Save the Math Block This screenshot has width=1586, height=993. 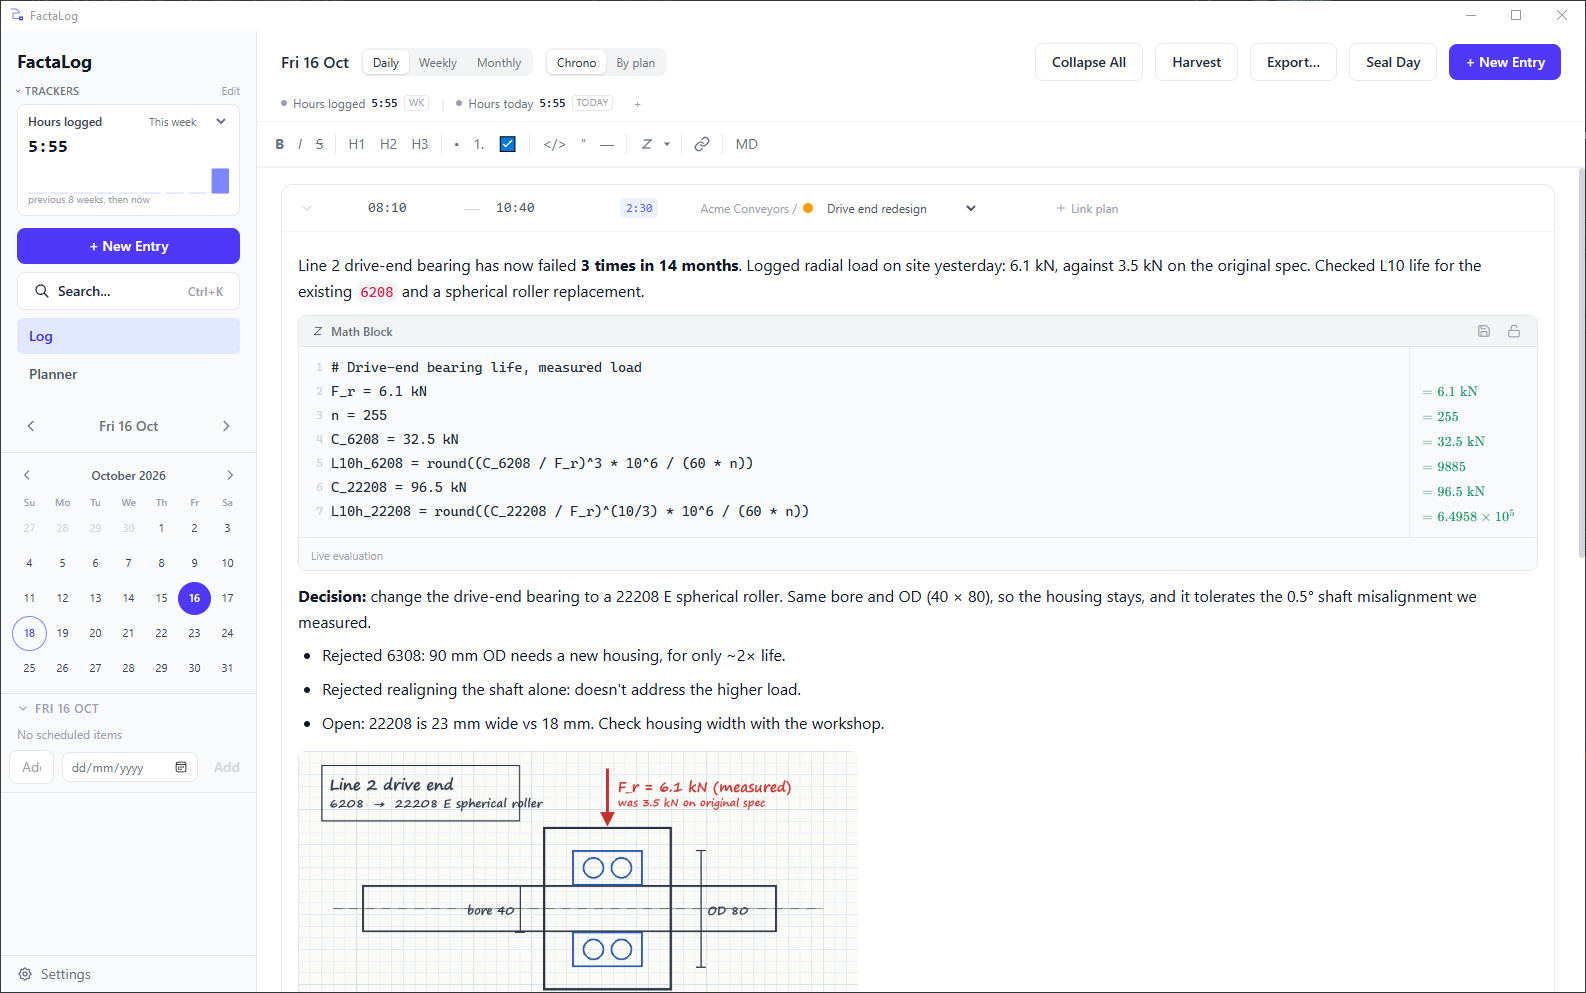[1484, 331]
